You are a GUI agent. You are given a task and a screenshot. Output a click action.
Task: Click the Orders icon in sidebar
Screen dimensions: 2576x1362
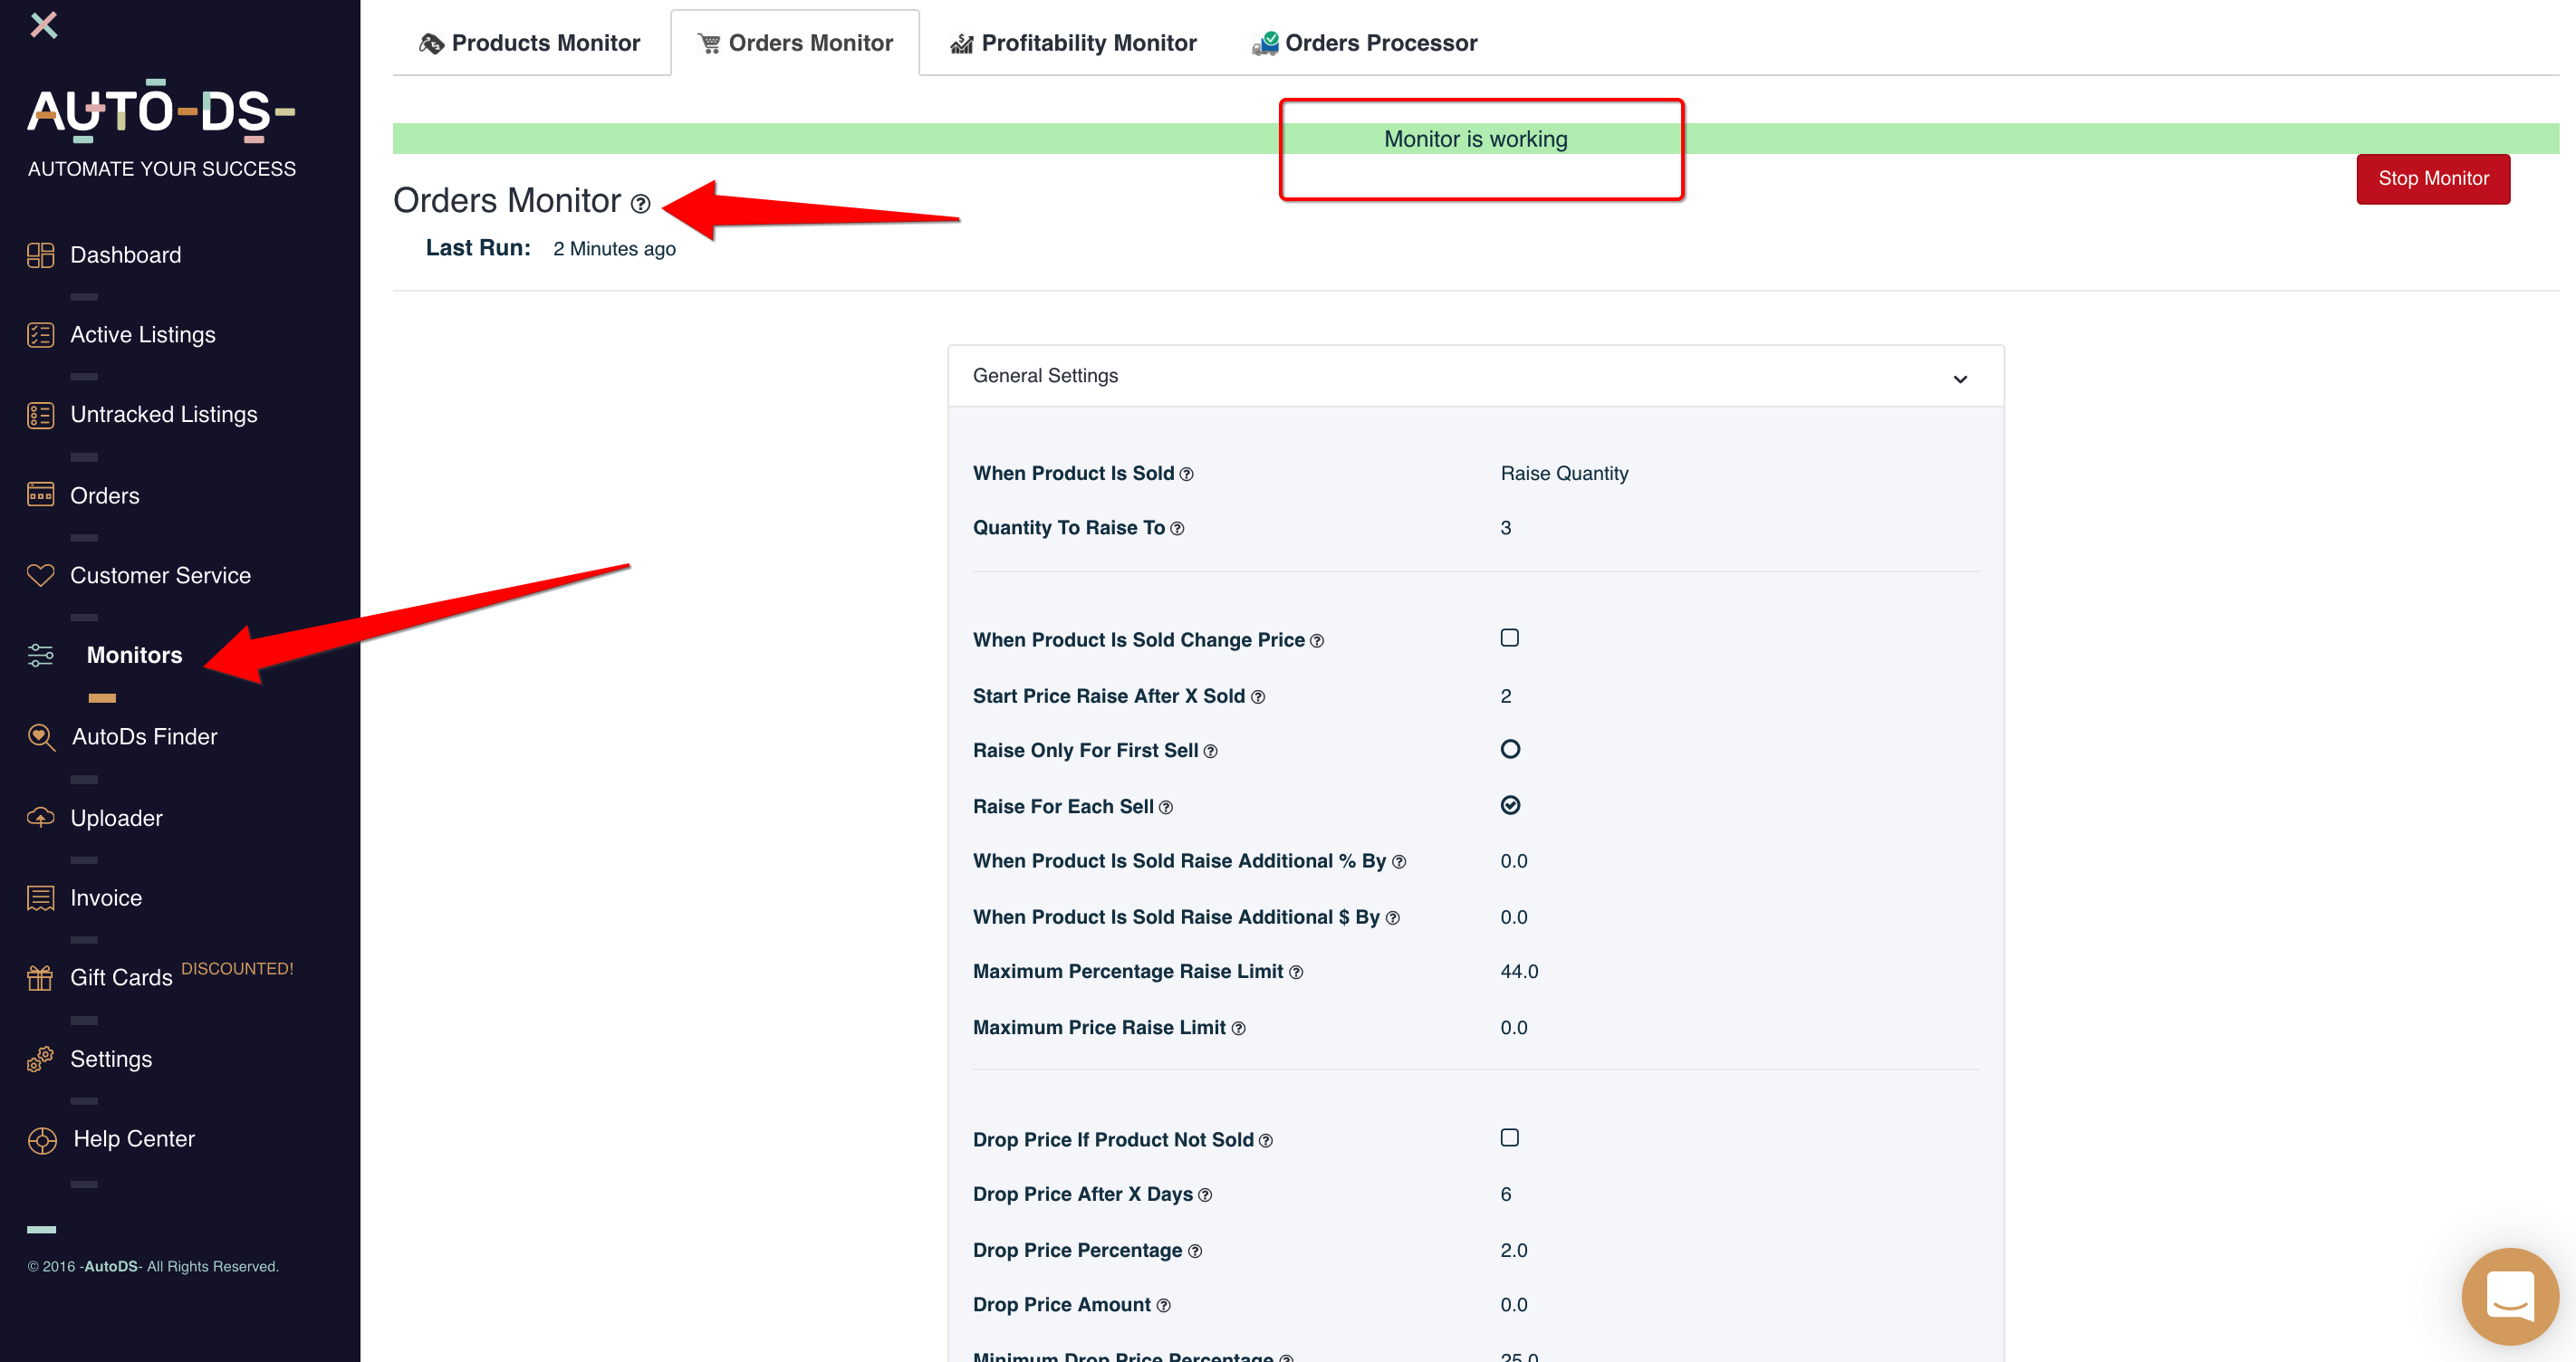pos(41,495)
